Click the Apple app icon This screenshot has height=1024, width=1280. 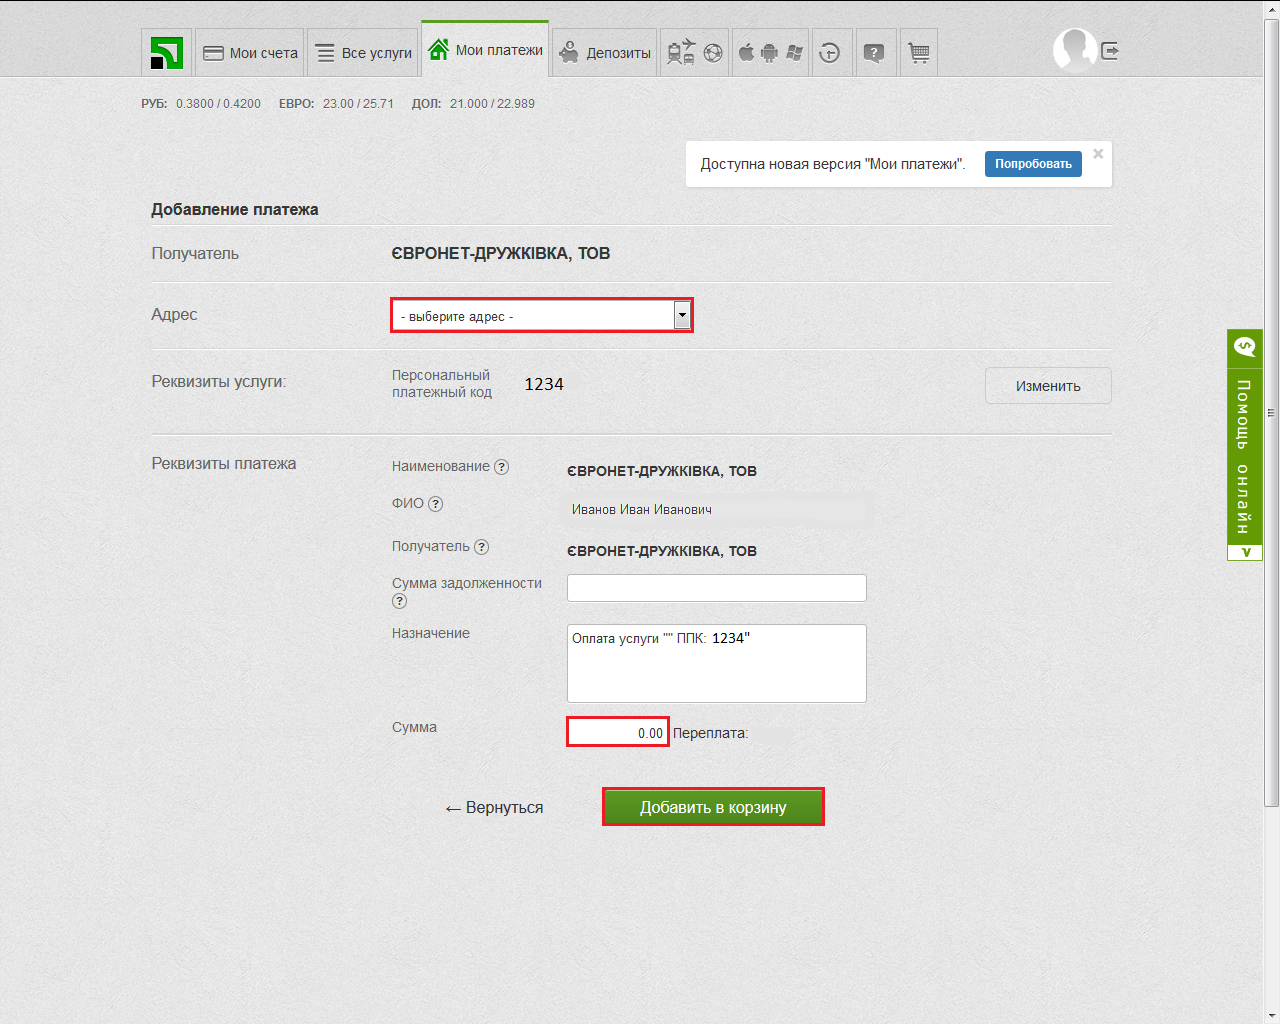point(746,52)
